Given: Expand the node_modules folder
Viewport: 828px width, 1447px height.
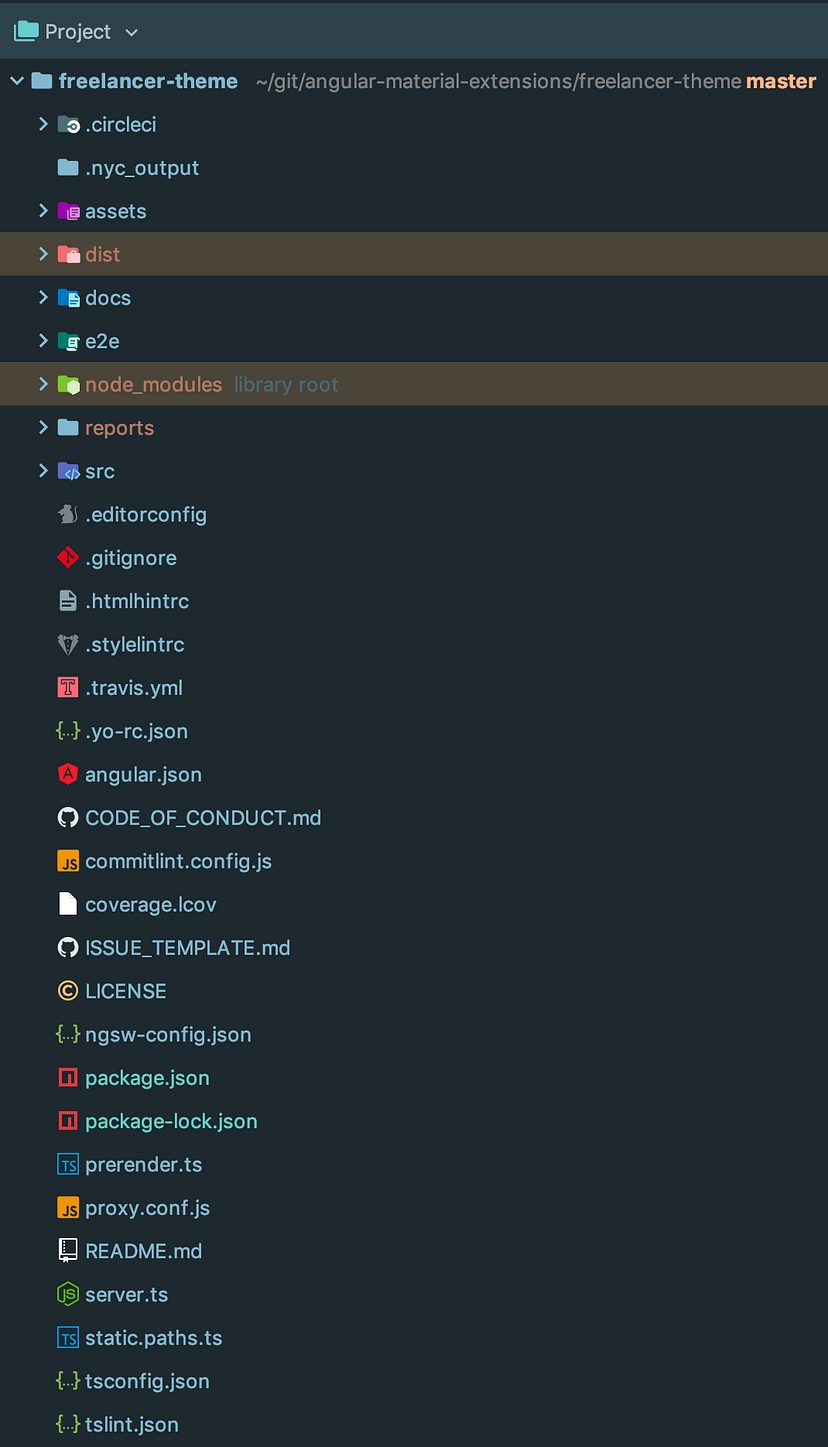Looking at the screenshot, I should [42, 383].
